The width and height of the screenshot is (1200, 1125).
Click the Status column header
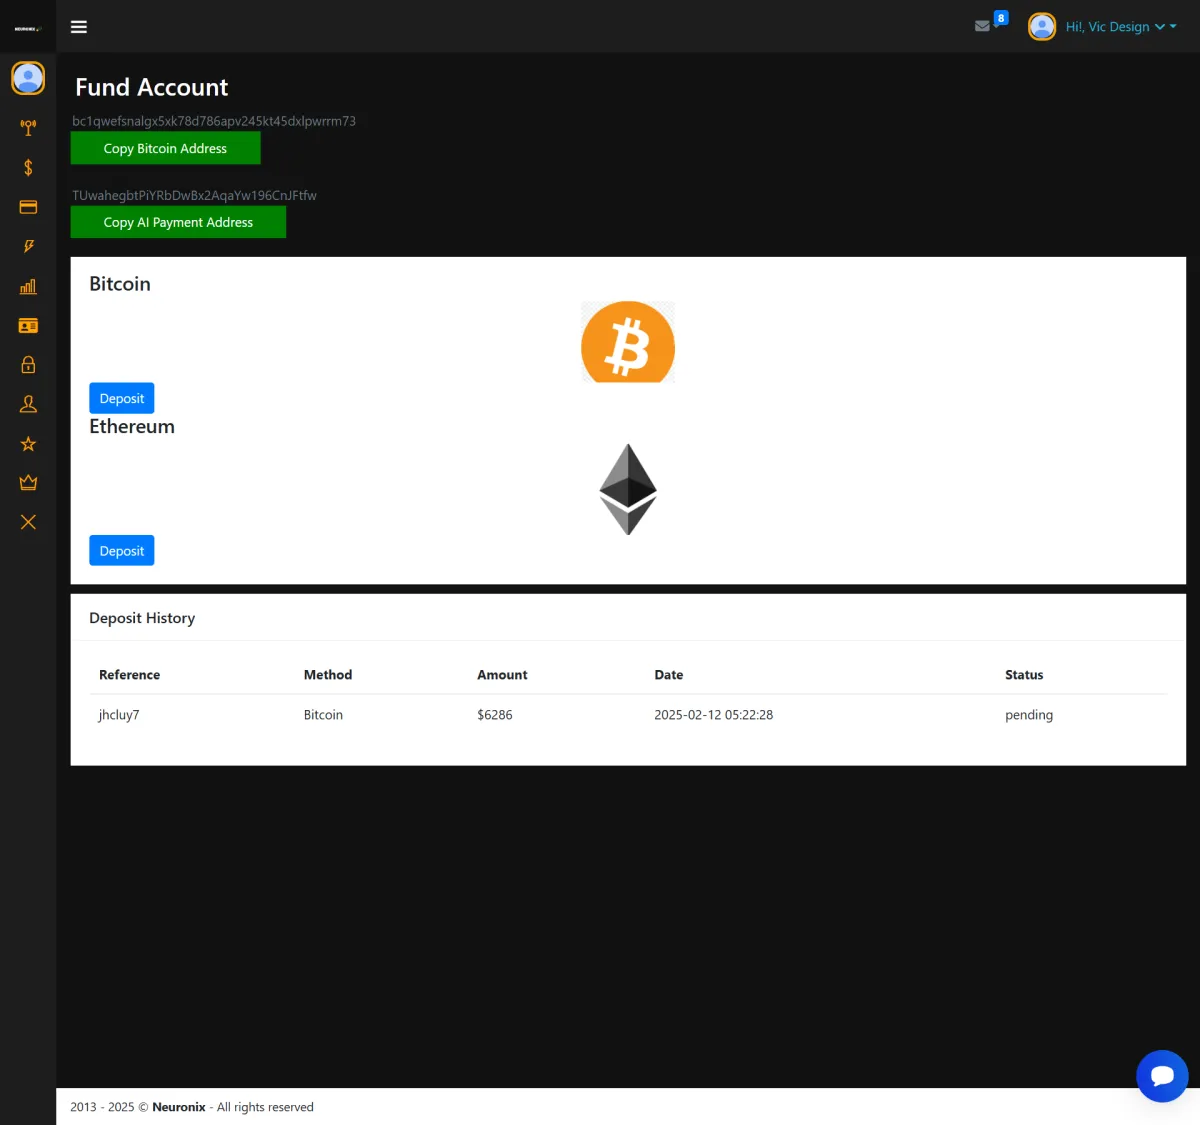(1024, 675)
